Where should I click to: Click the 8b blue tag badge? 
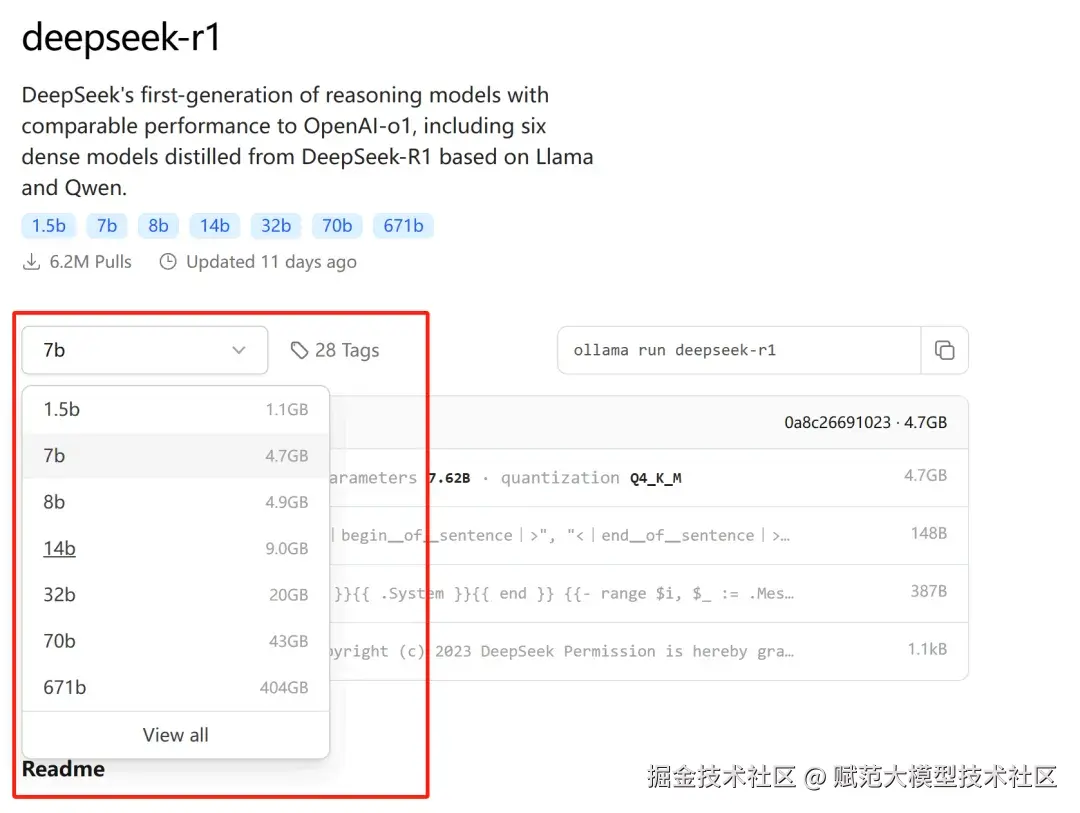pyautogui.click(x=158, y=226)
